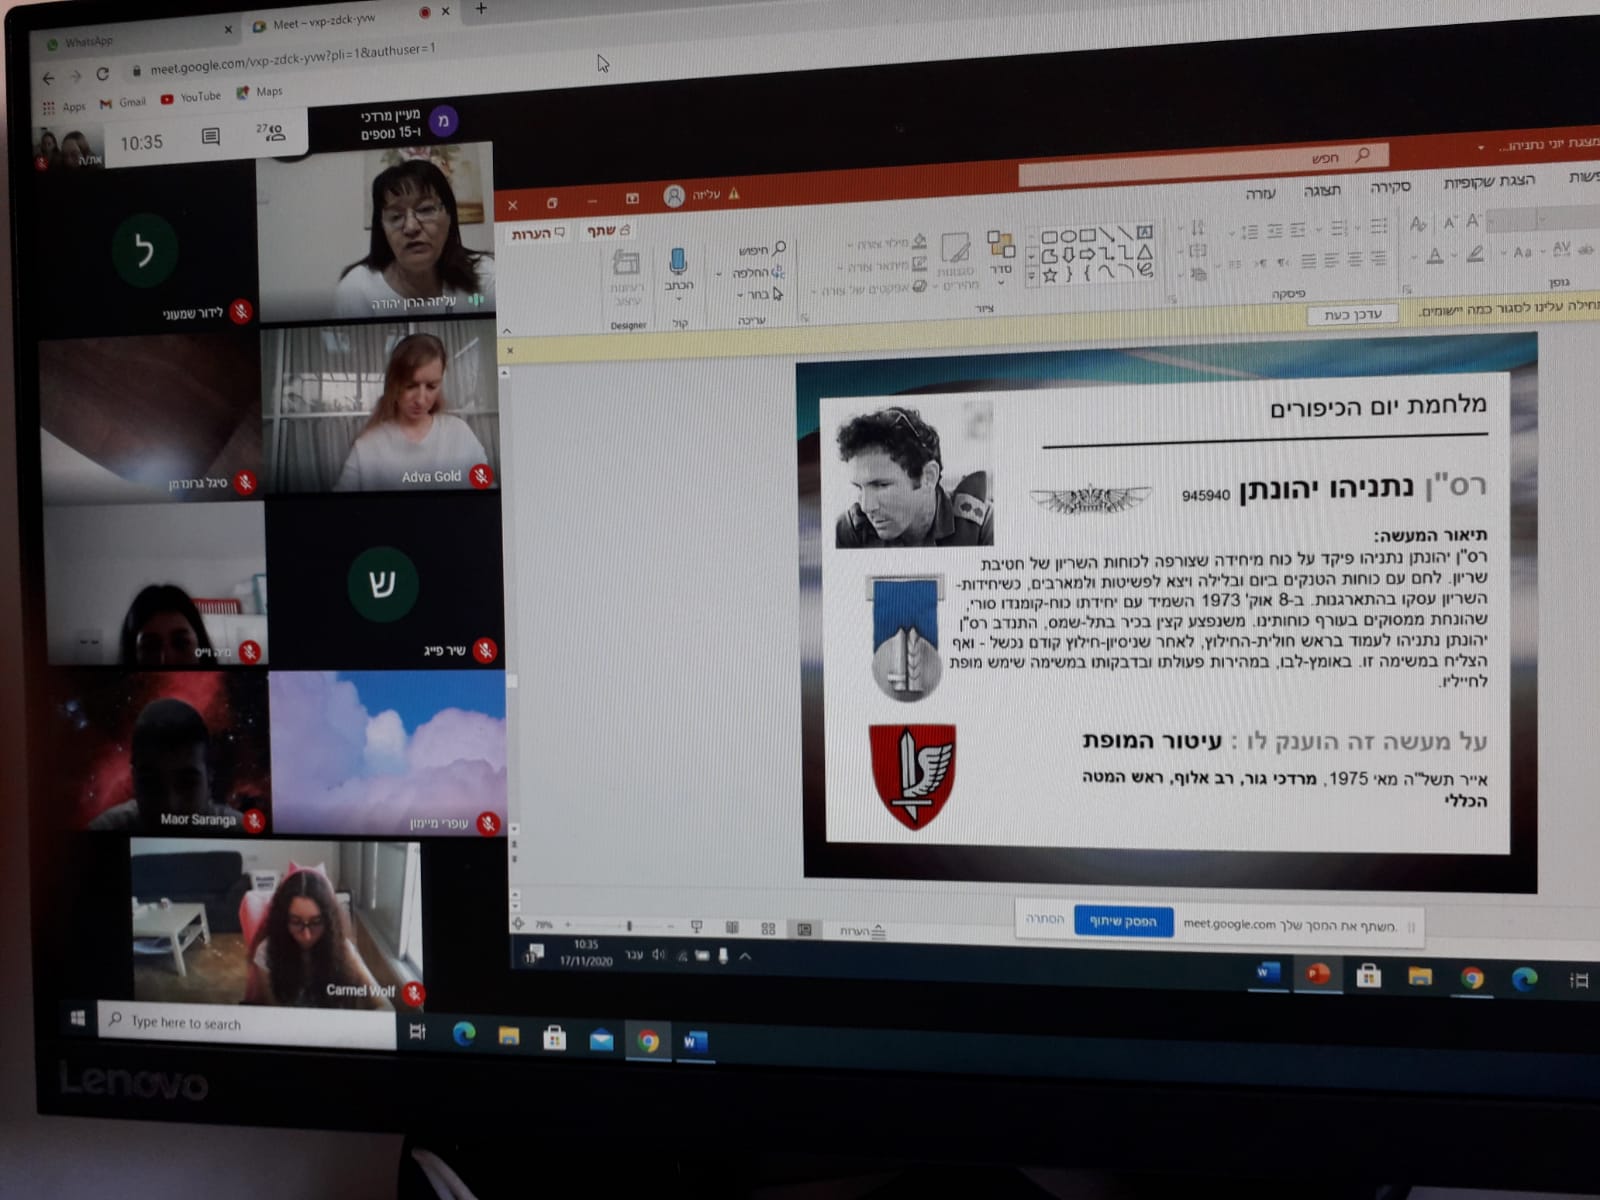Adjust the PowerPoint zoom slider handle
1600x1200 pixels.
629,926
